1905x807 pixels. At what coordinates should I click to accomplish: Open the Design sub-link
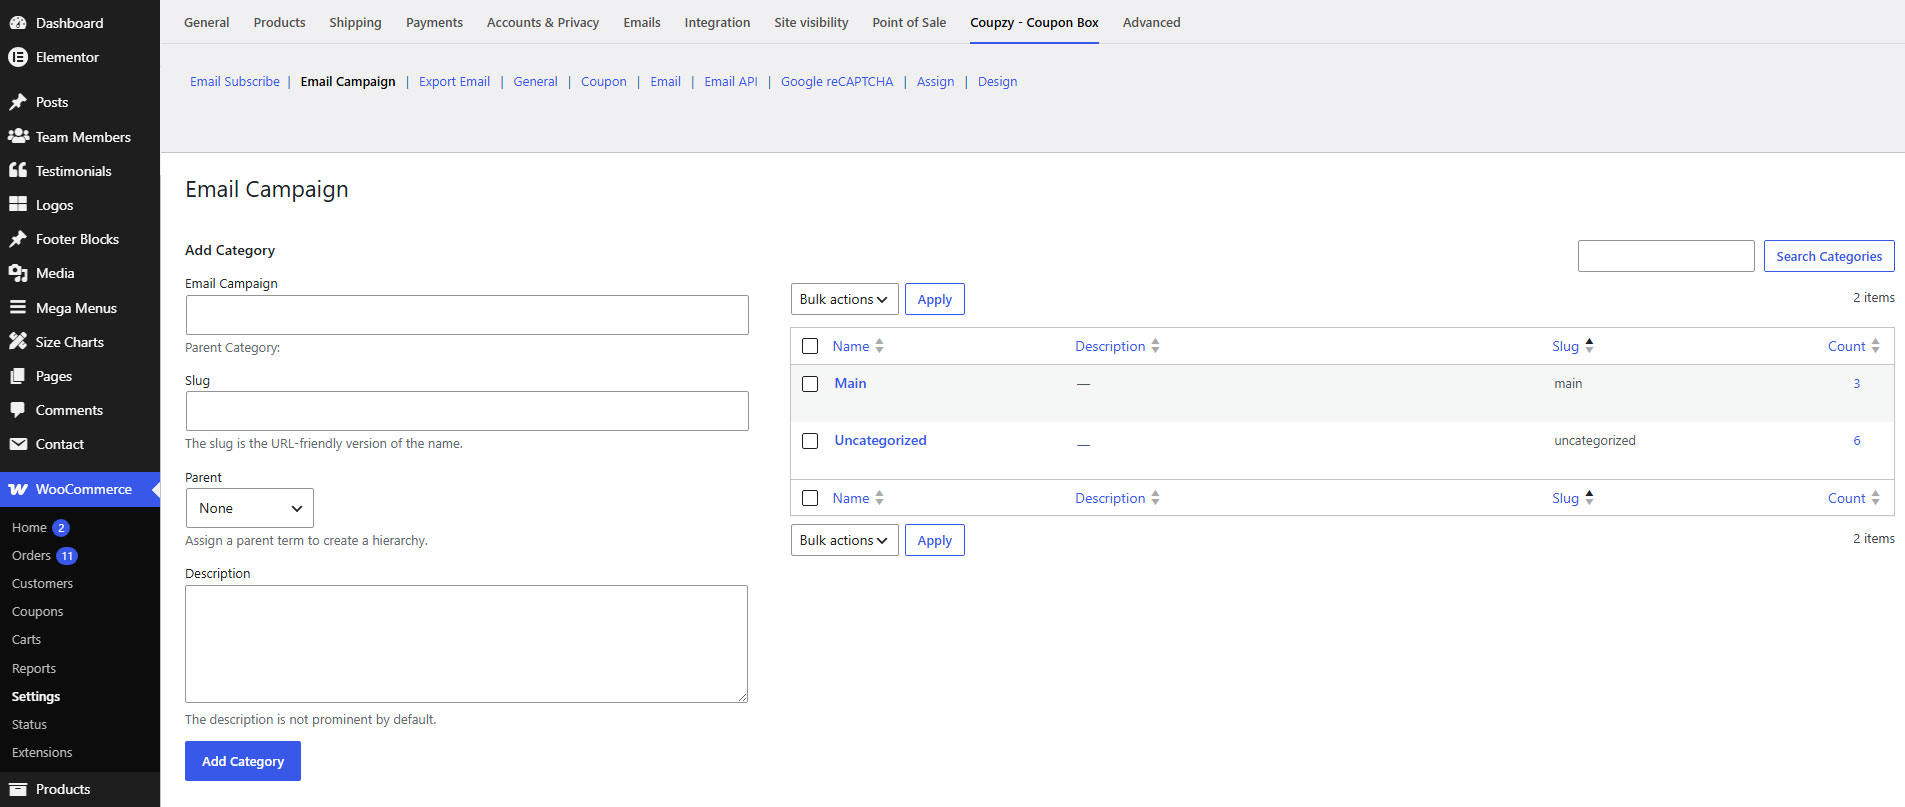coord(997,82)
